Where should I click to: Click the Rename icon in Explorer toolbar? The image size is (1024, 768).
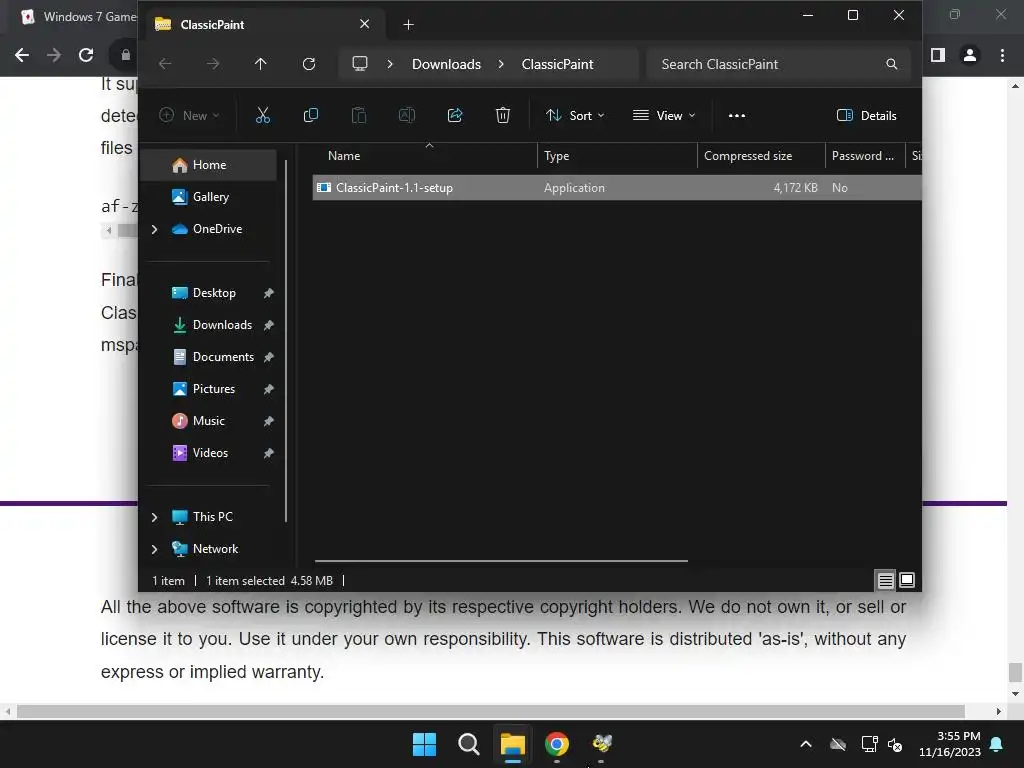(407, 116)
